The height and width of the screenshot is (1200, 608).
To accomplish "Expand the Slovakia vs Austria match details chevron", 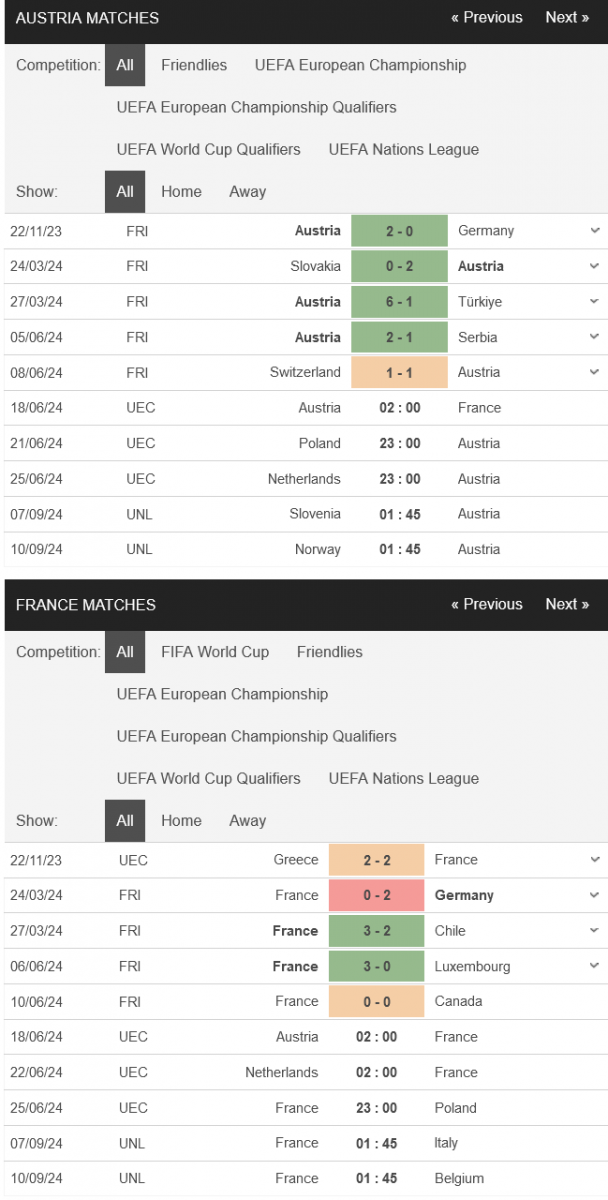I will (595, 266).
